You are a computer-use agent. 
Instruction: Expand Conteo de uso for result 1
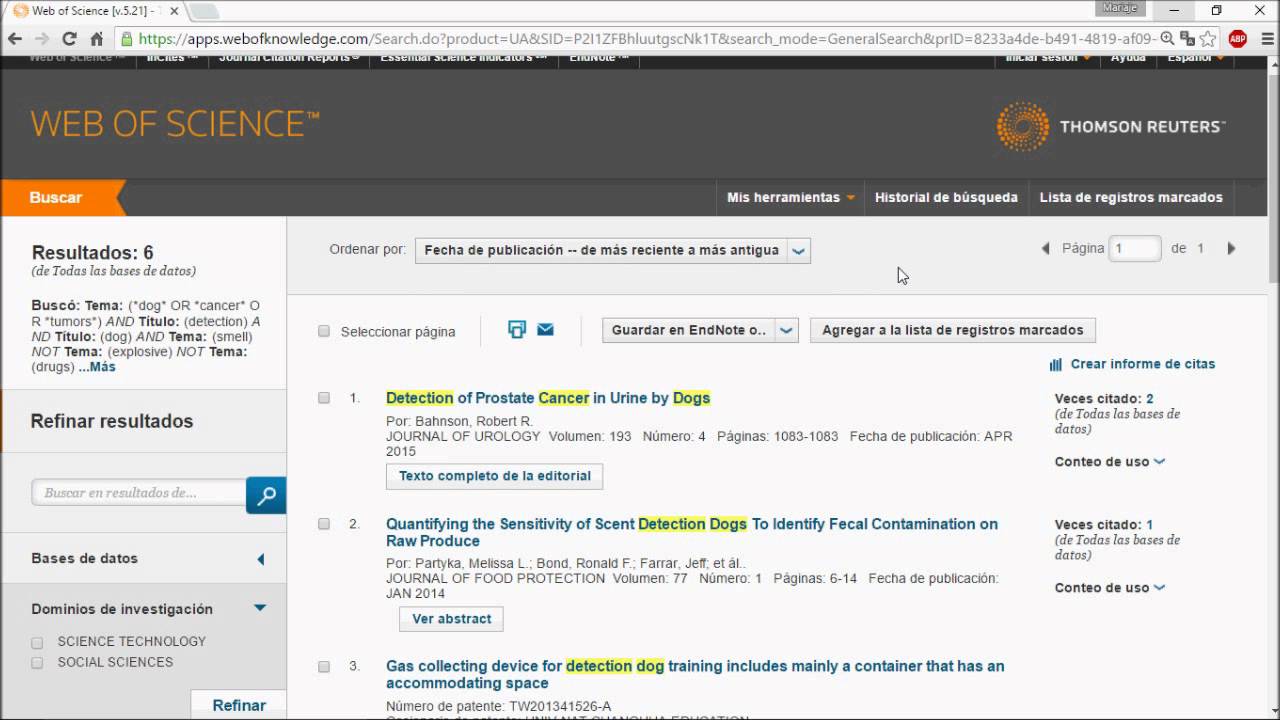1110,462
